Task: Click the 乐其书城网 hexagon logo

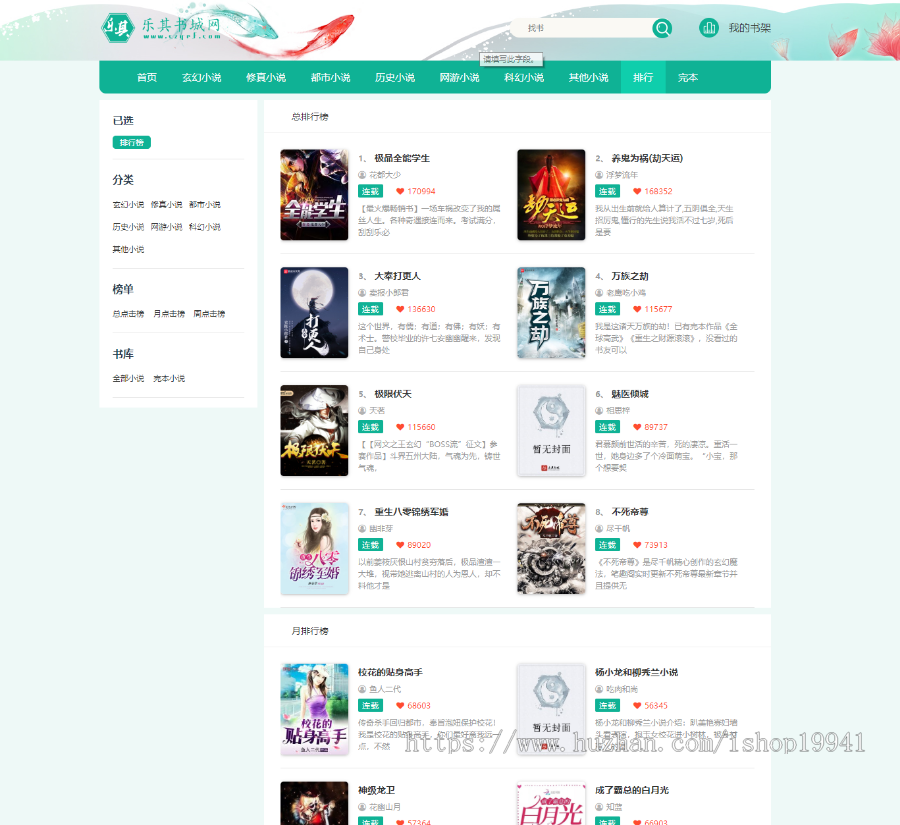Action: (x=118, y=28)
